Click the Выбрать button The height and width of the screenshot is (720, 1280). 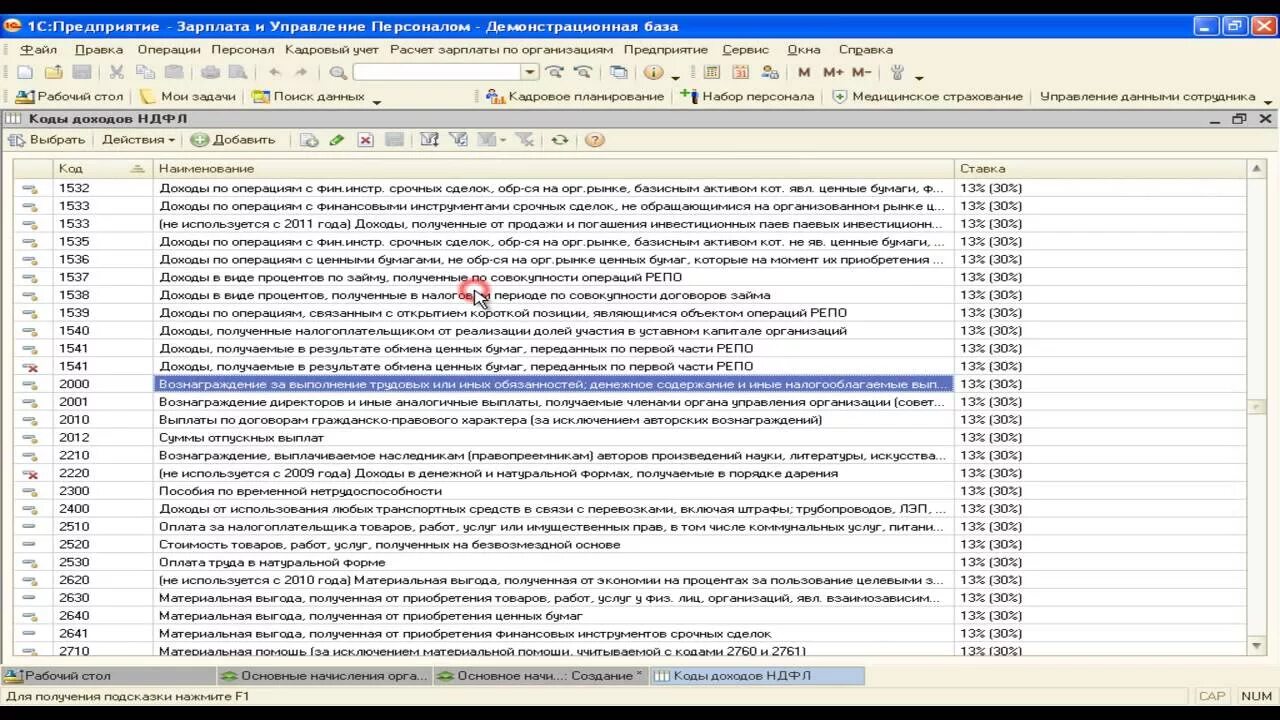tap(46, 140)
